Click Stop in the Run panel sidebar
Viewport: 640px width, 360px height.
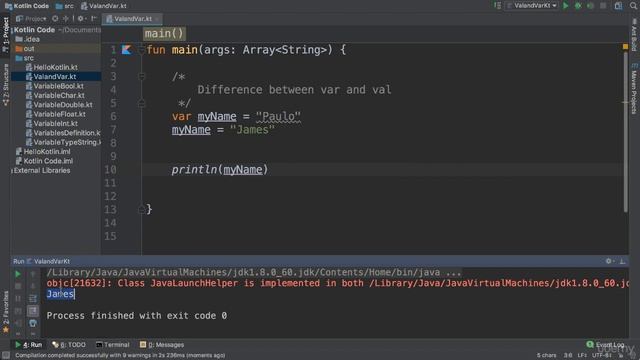18,286
